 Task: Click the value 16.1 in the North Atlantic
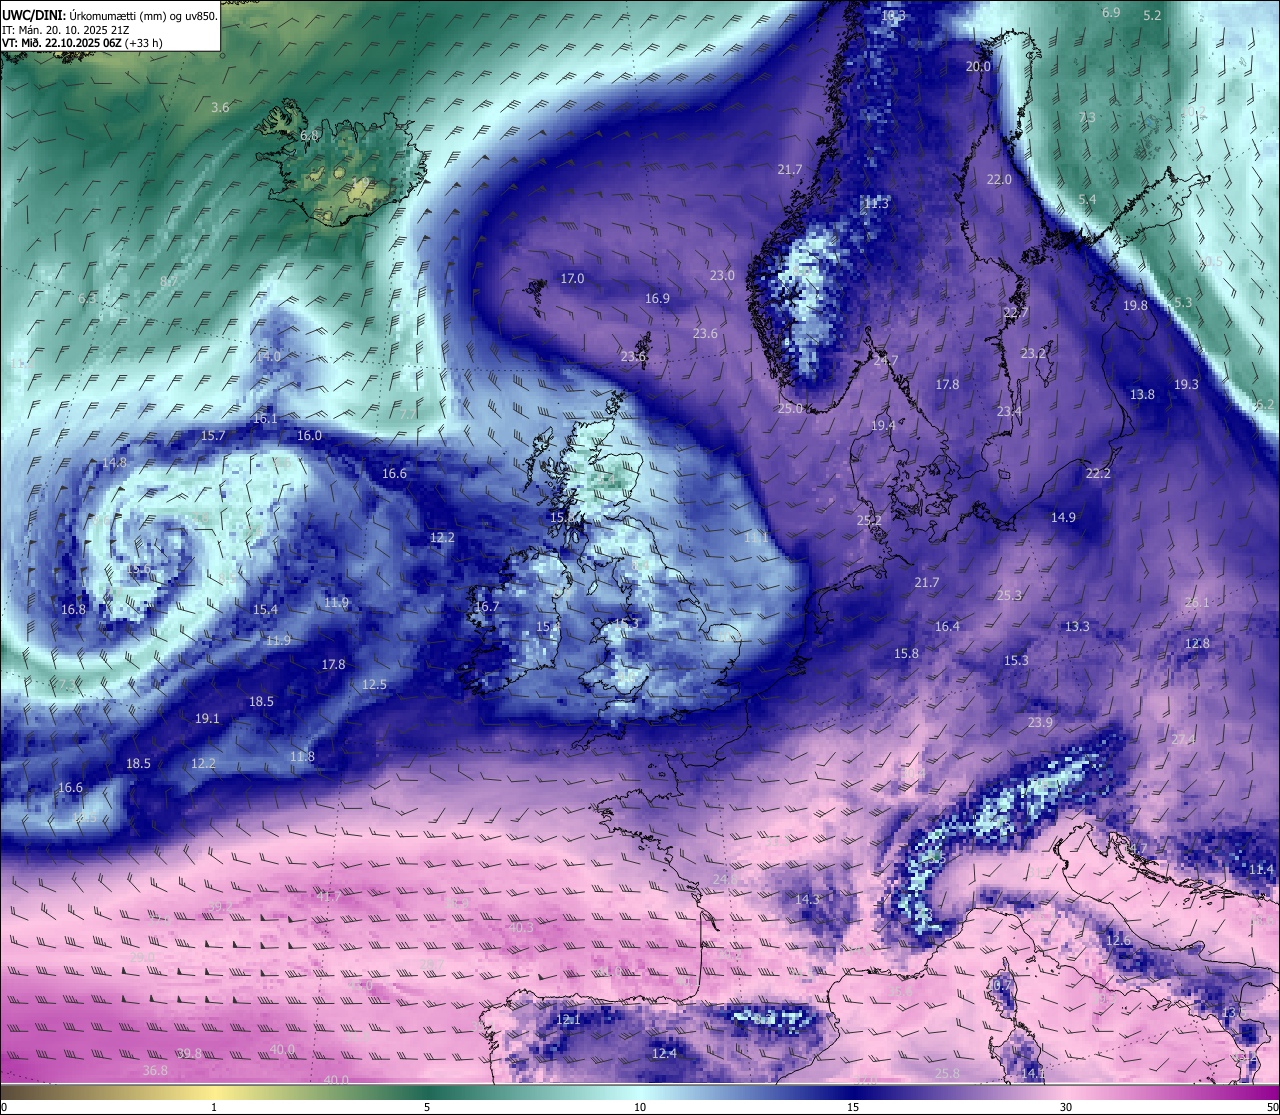(265, 419)
